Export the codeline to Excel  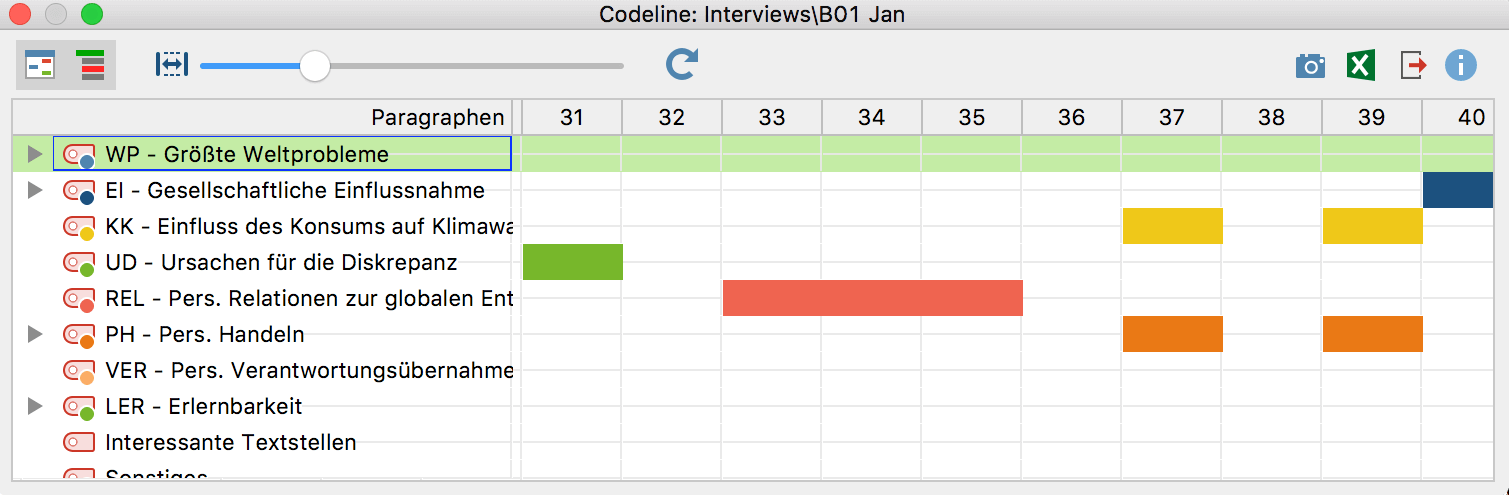tap(1360, 67)
